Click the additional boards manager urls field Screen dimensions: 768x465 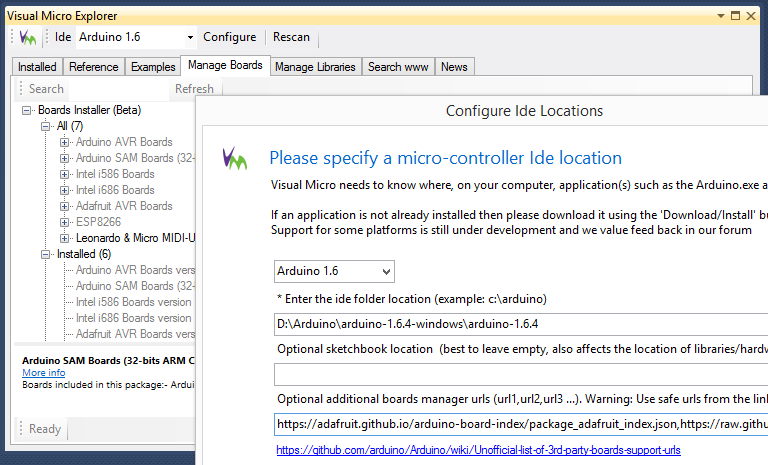coord(521,424)
